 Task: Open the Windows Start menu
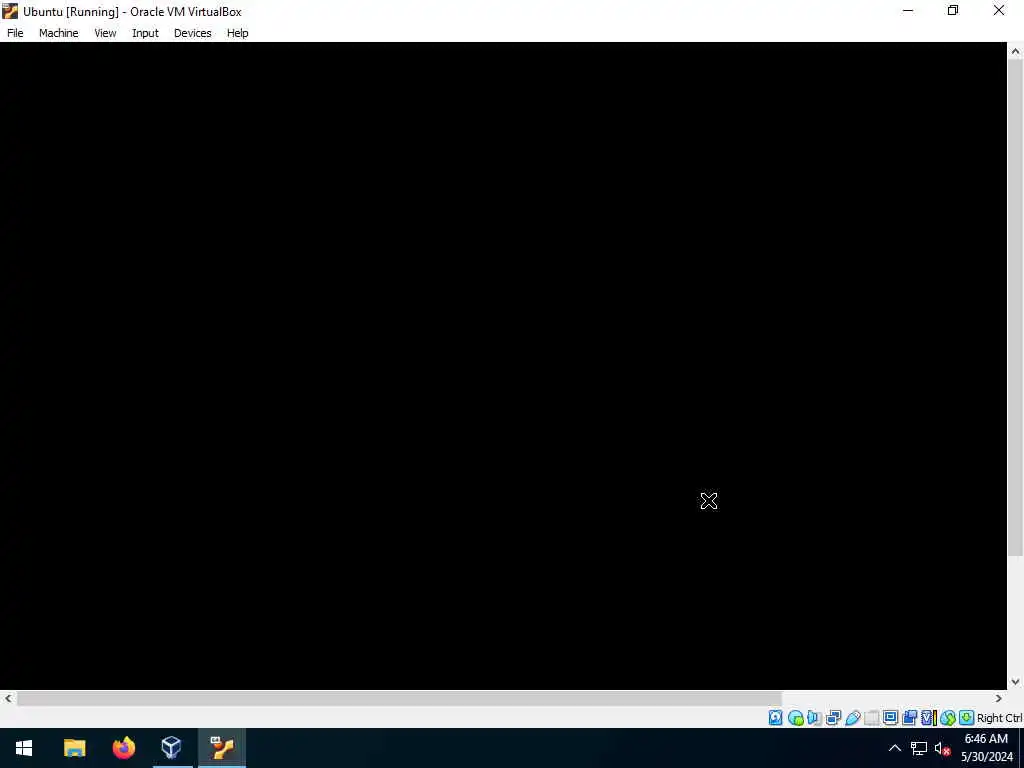[24, 748]
